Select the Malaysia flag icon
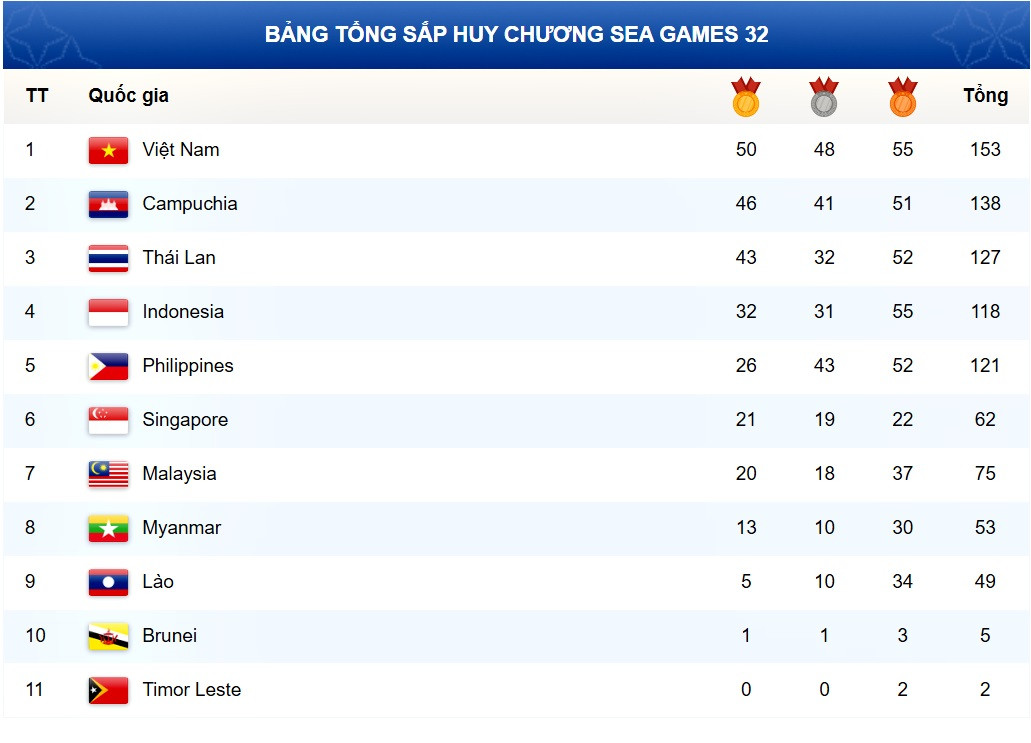This screenshot has width=1031, height=743. click(x=108, y=474)
